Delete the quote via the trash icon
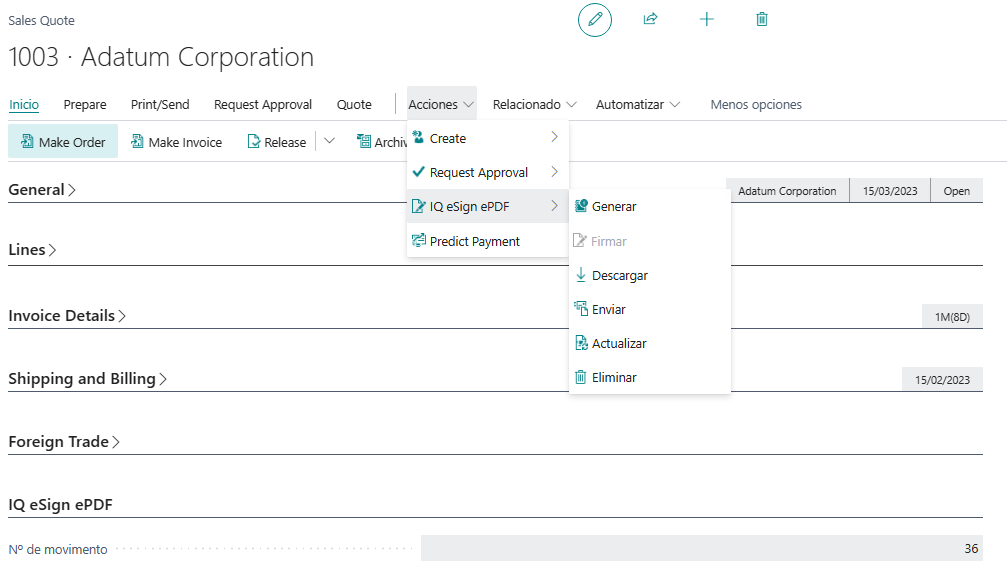1007x580 pixels. pyautogui.click(x=761, y=19)
